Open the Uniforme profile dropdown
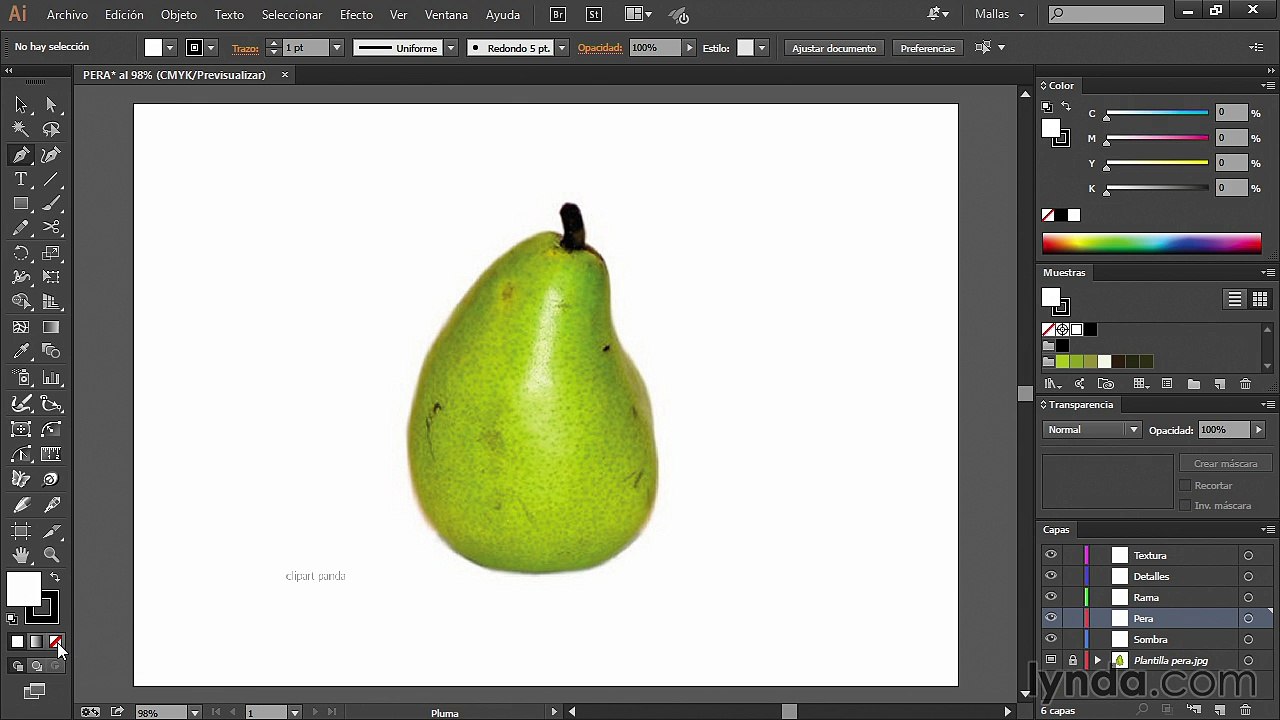1280x720 pixels. (451, 48)
